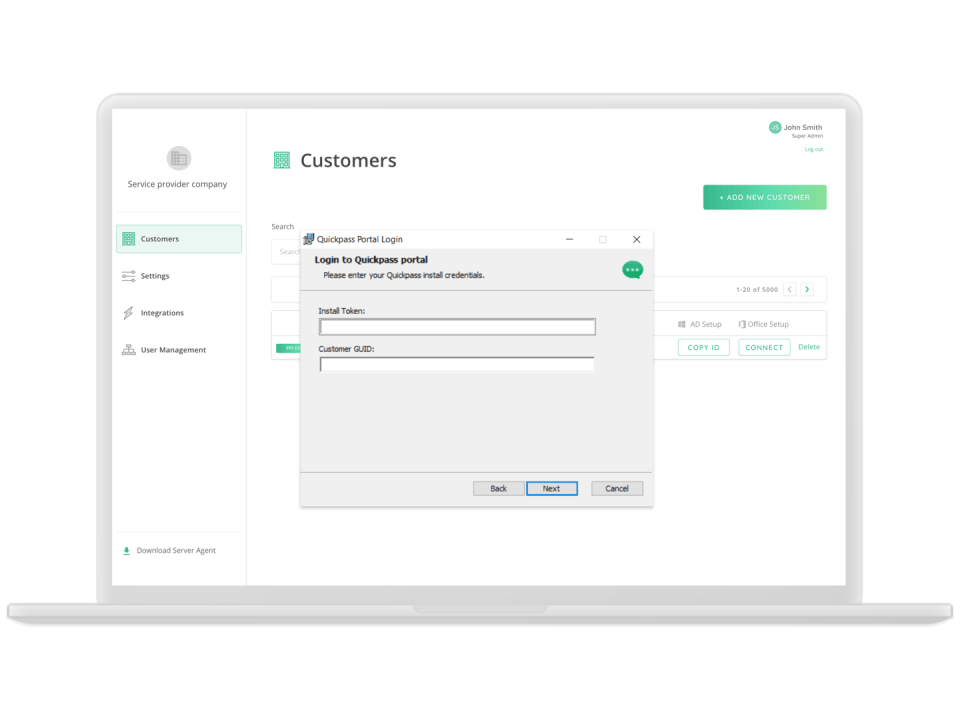Screen dimensions: 960x720
Task: Click the Customers sidebar grid icon
Action: (x=129, y=239)
